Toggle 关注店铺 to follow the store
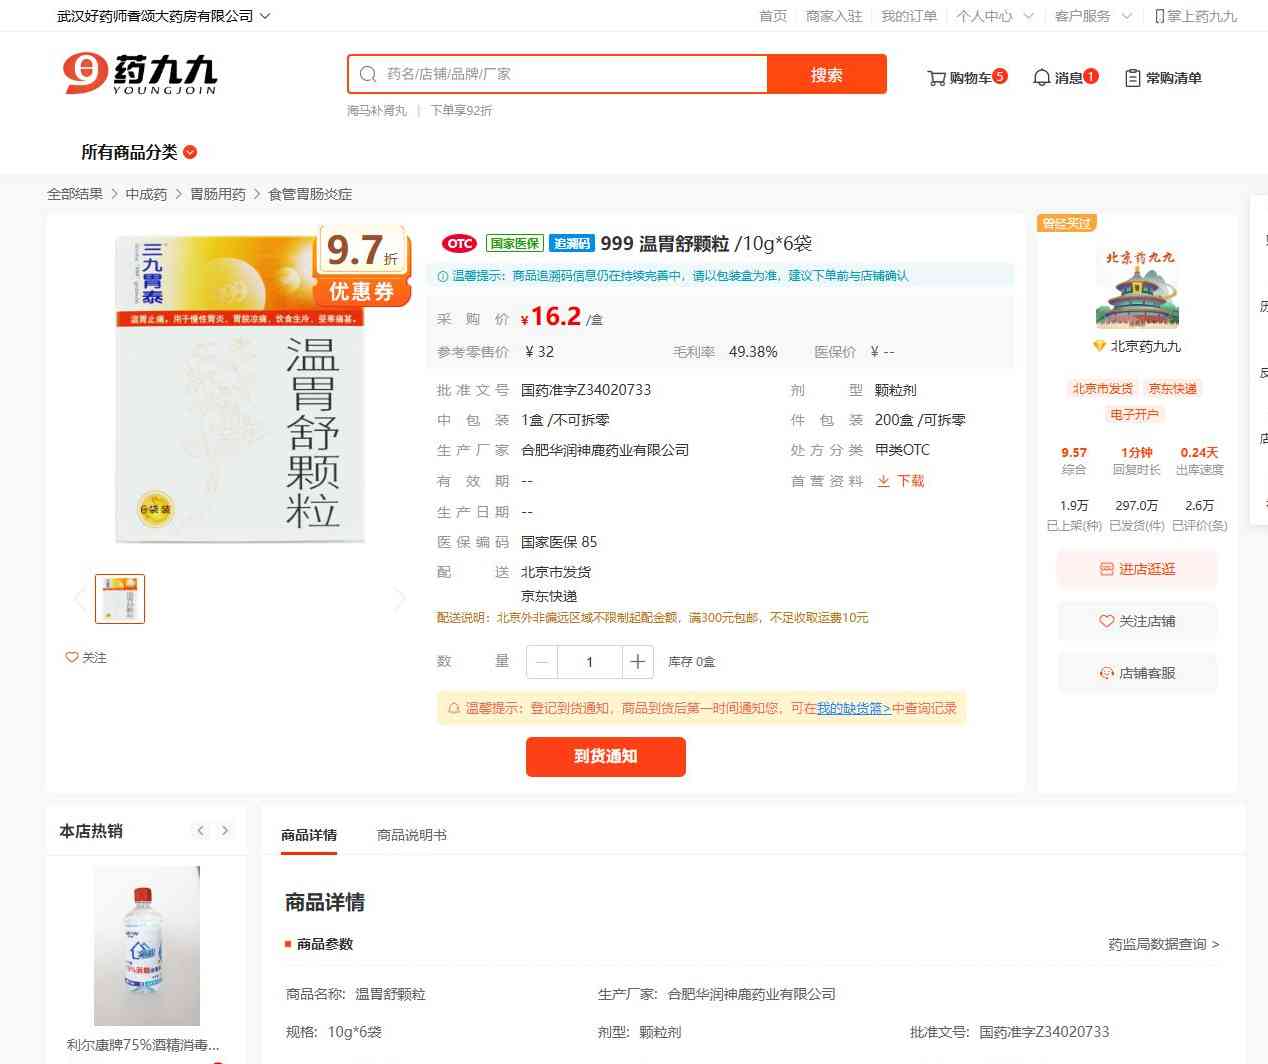The height and width of the screenshot is (1064, 1268). (x=1137, y=621)
